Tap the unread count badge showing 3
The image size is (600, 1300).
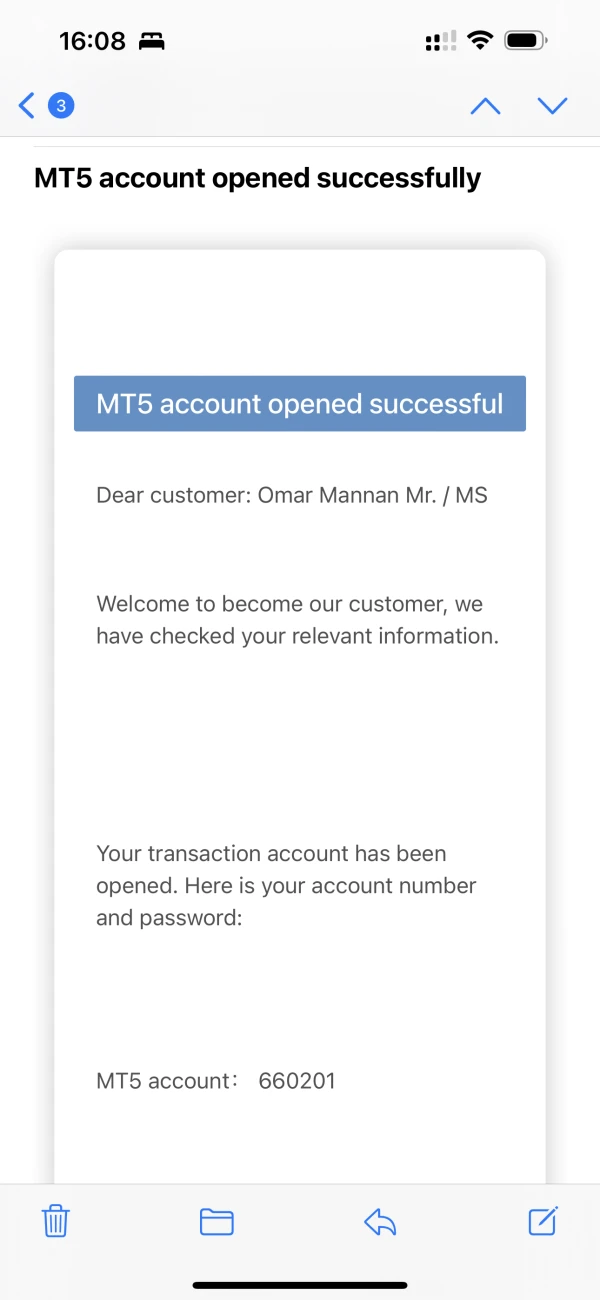61,105
